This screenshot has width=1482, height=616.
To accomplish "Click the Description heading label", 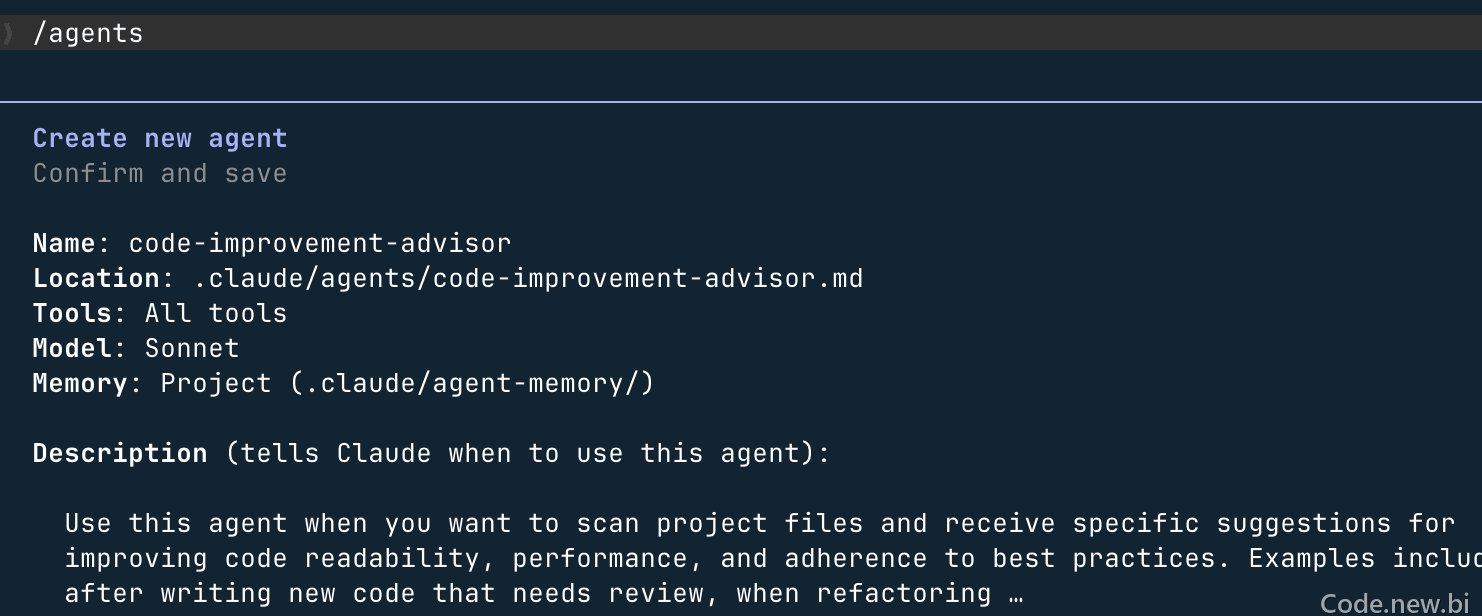I will pos(120,453).
